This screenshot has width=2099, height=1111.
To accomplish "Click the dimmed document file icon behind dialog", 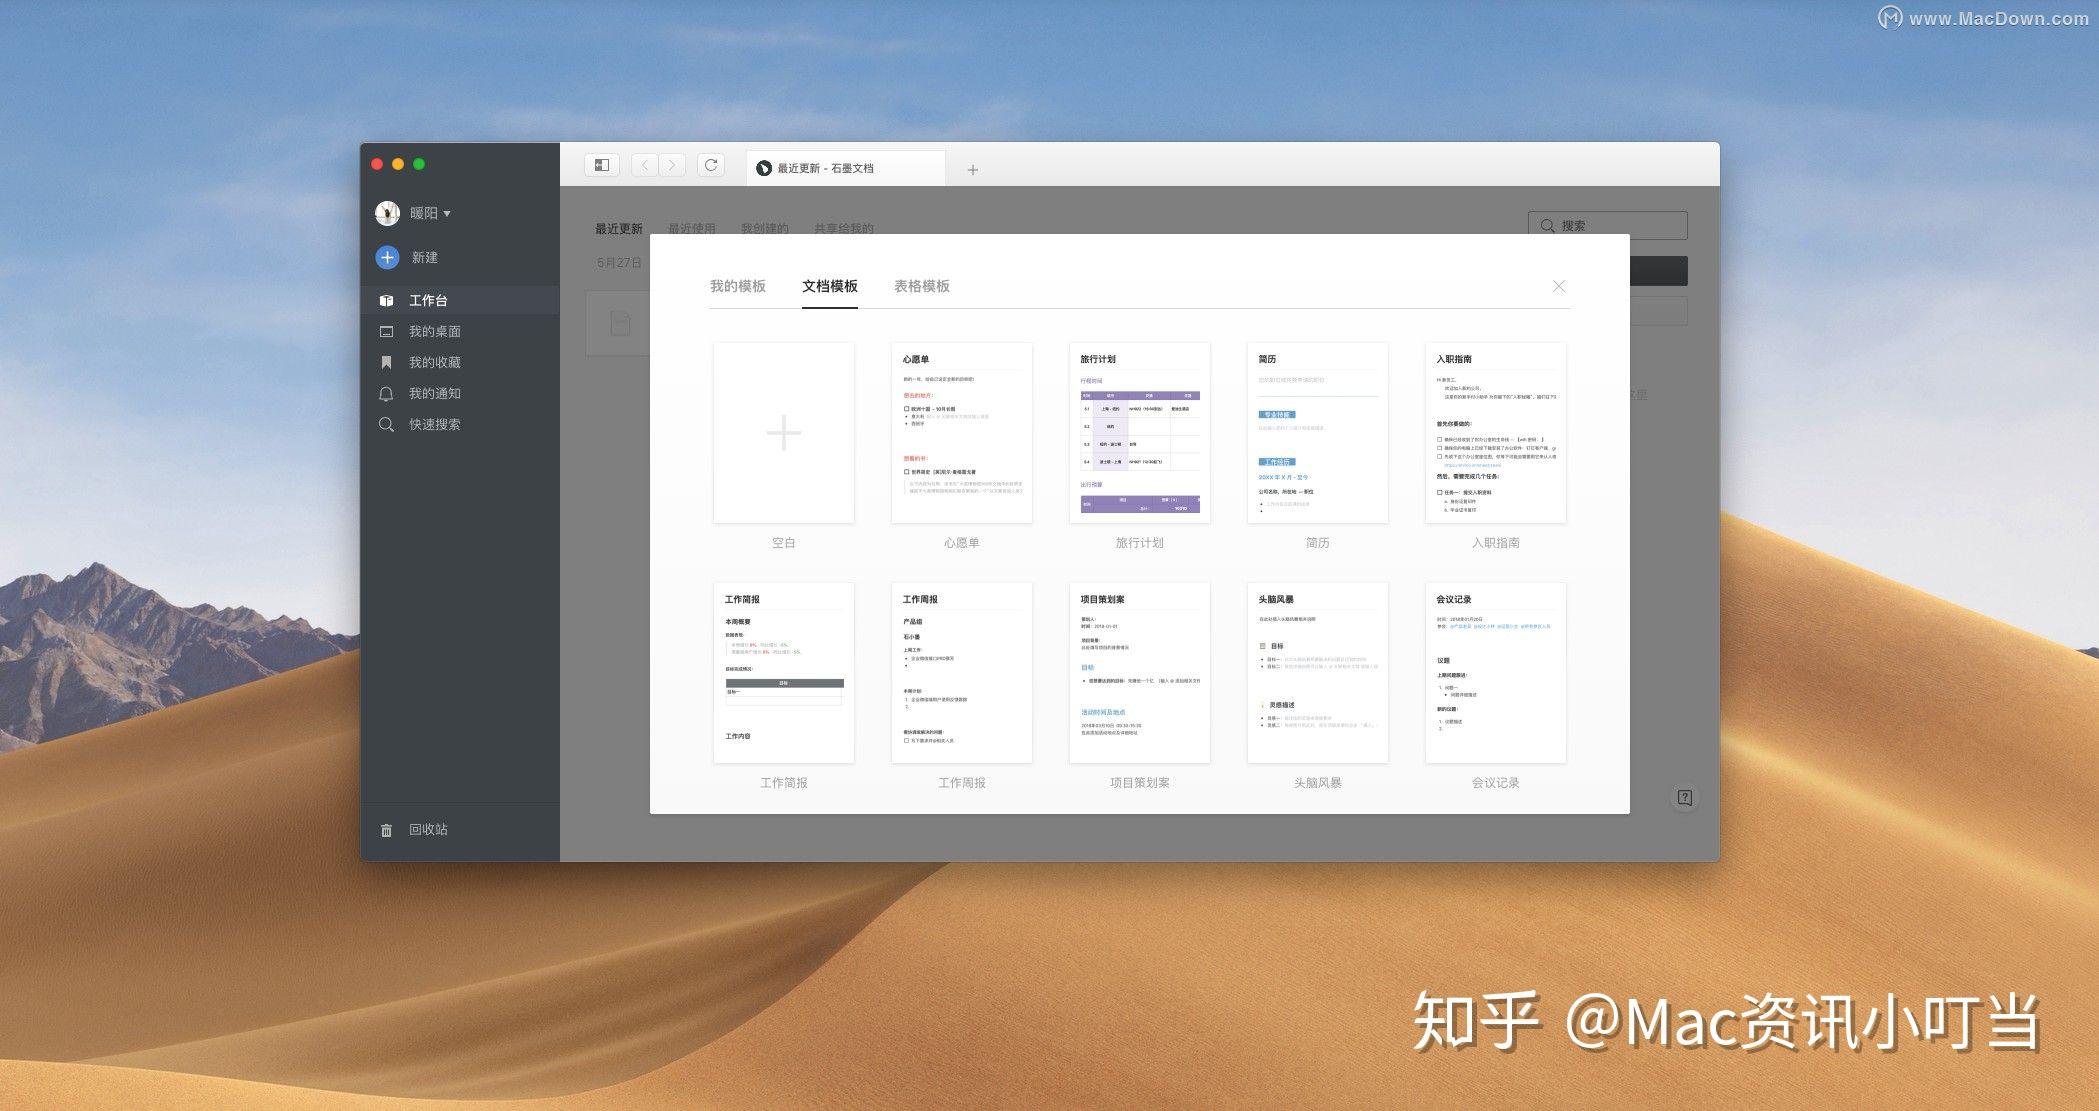I will pos(621,323).
